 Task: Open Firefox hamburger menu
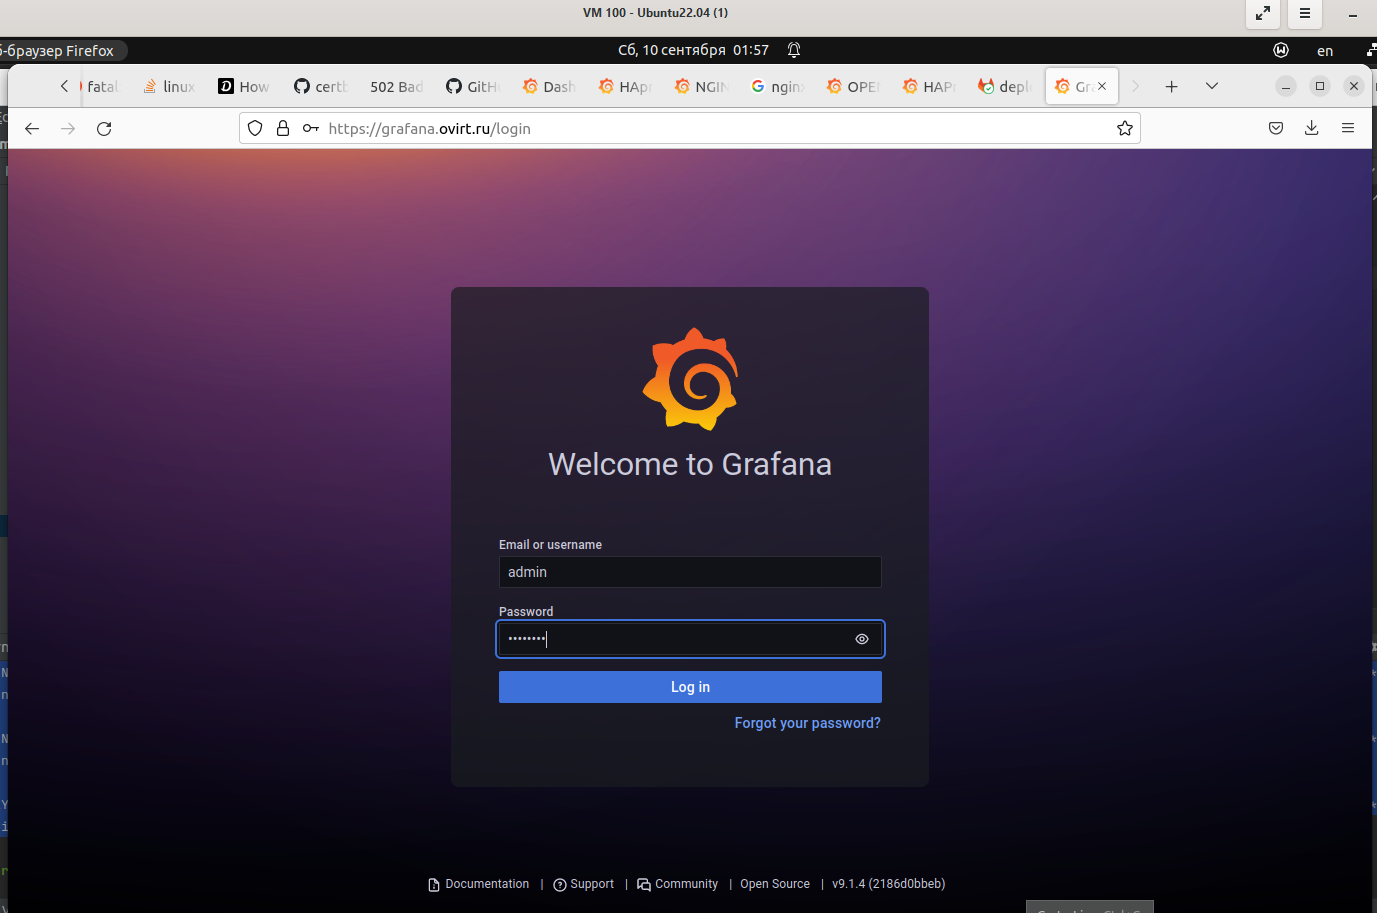[1348, 128]
